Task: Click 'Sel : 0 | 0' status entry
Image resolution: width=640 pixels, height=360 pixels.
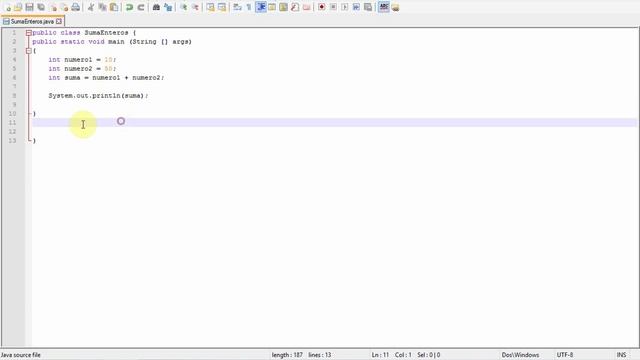Action: click(x=429, y=355)
